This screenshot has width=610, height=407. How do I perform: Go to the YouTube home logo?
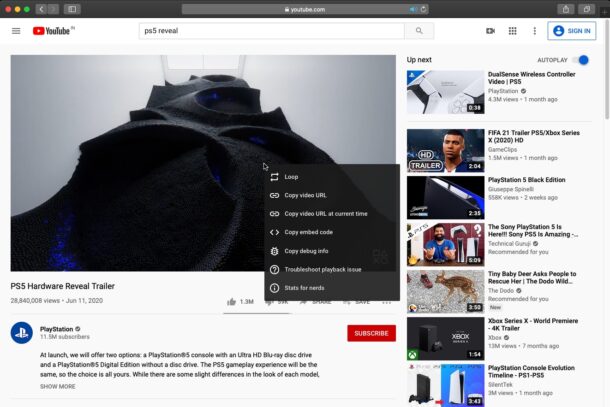point(53,31)
